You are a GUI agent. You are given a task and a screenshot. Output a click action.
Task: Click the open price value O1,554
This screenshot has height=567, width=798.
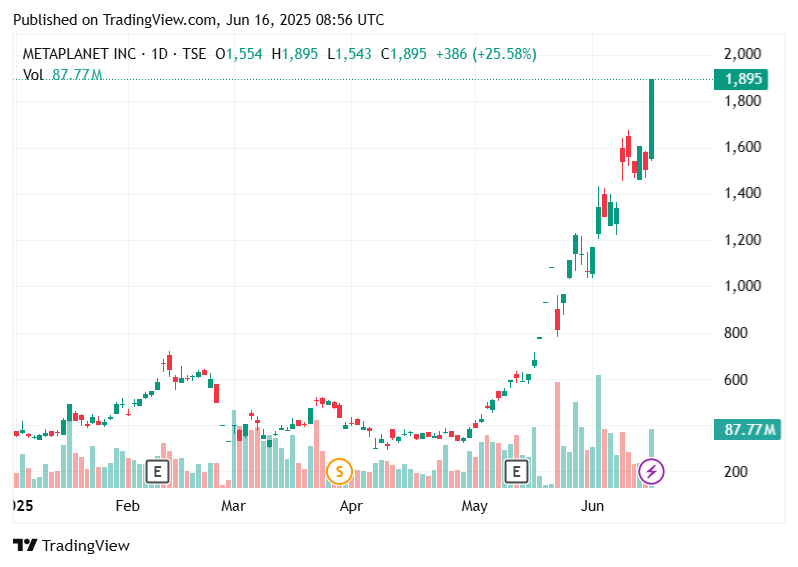pyautogui.click(x=239, y=54)
